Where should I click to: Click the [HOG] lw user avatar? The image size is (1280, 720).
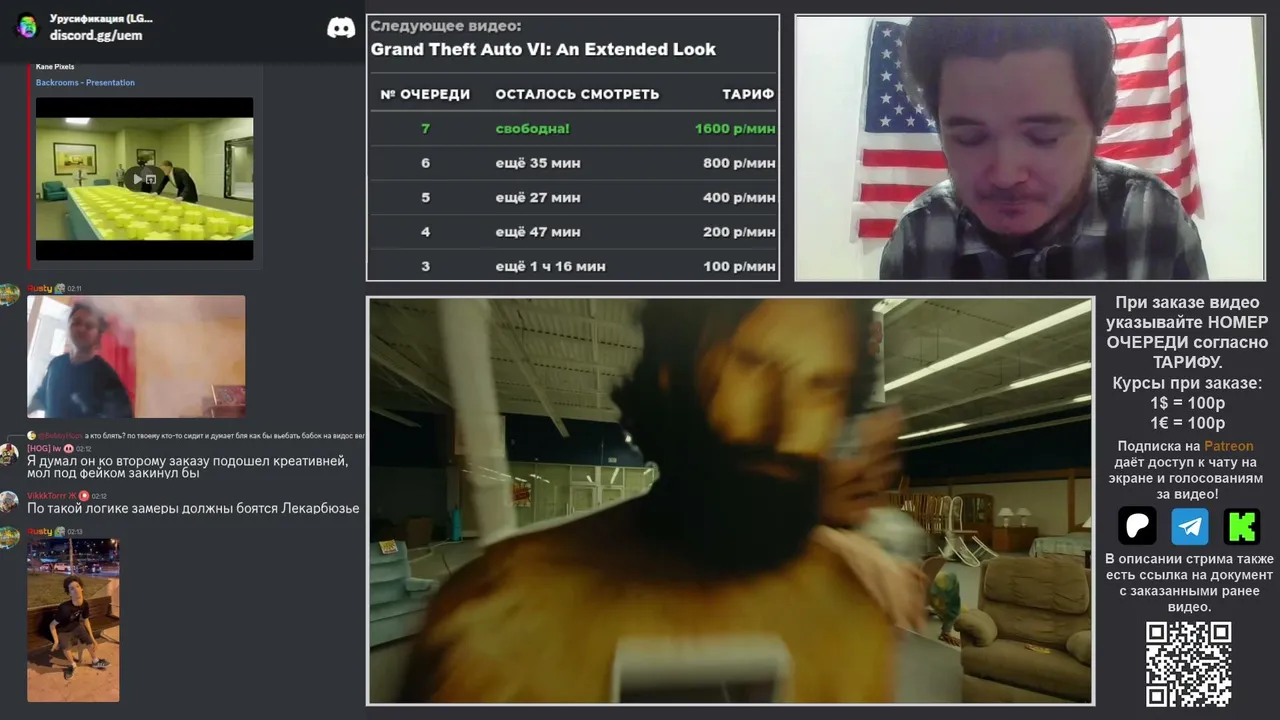pos(9,453)
